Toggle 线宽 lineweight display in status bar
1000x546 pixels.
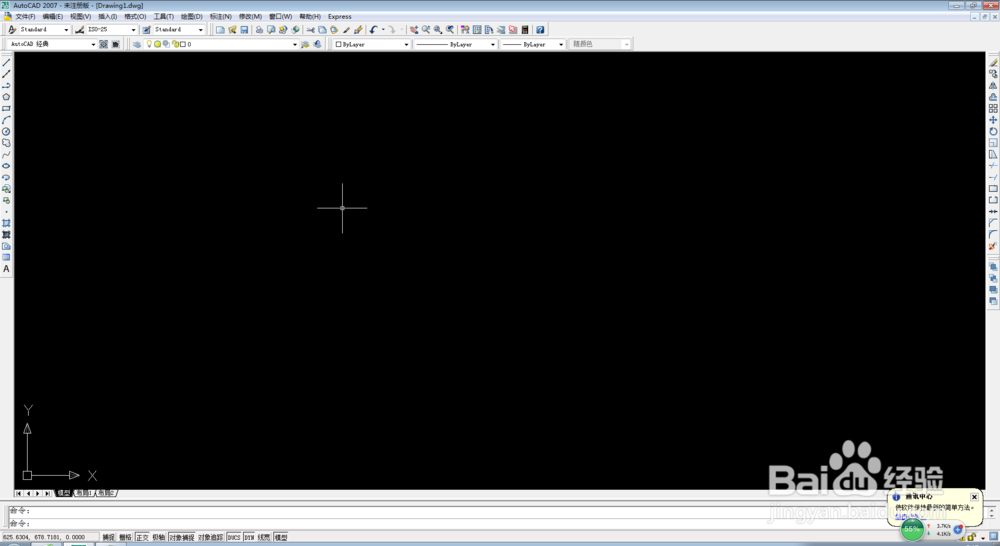coord(264,538)
